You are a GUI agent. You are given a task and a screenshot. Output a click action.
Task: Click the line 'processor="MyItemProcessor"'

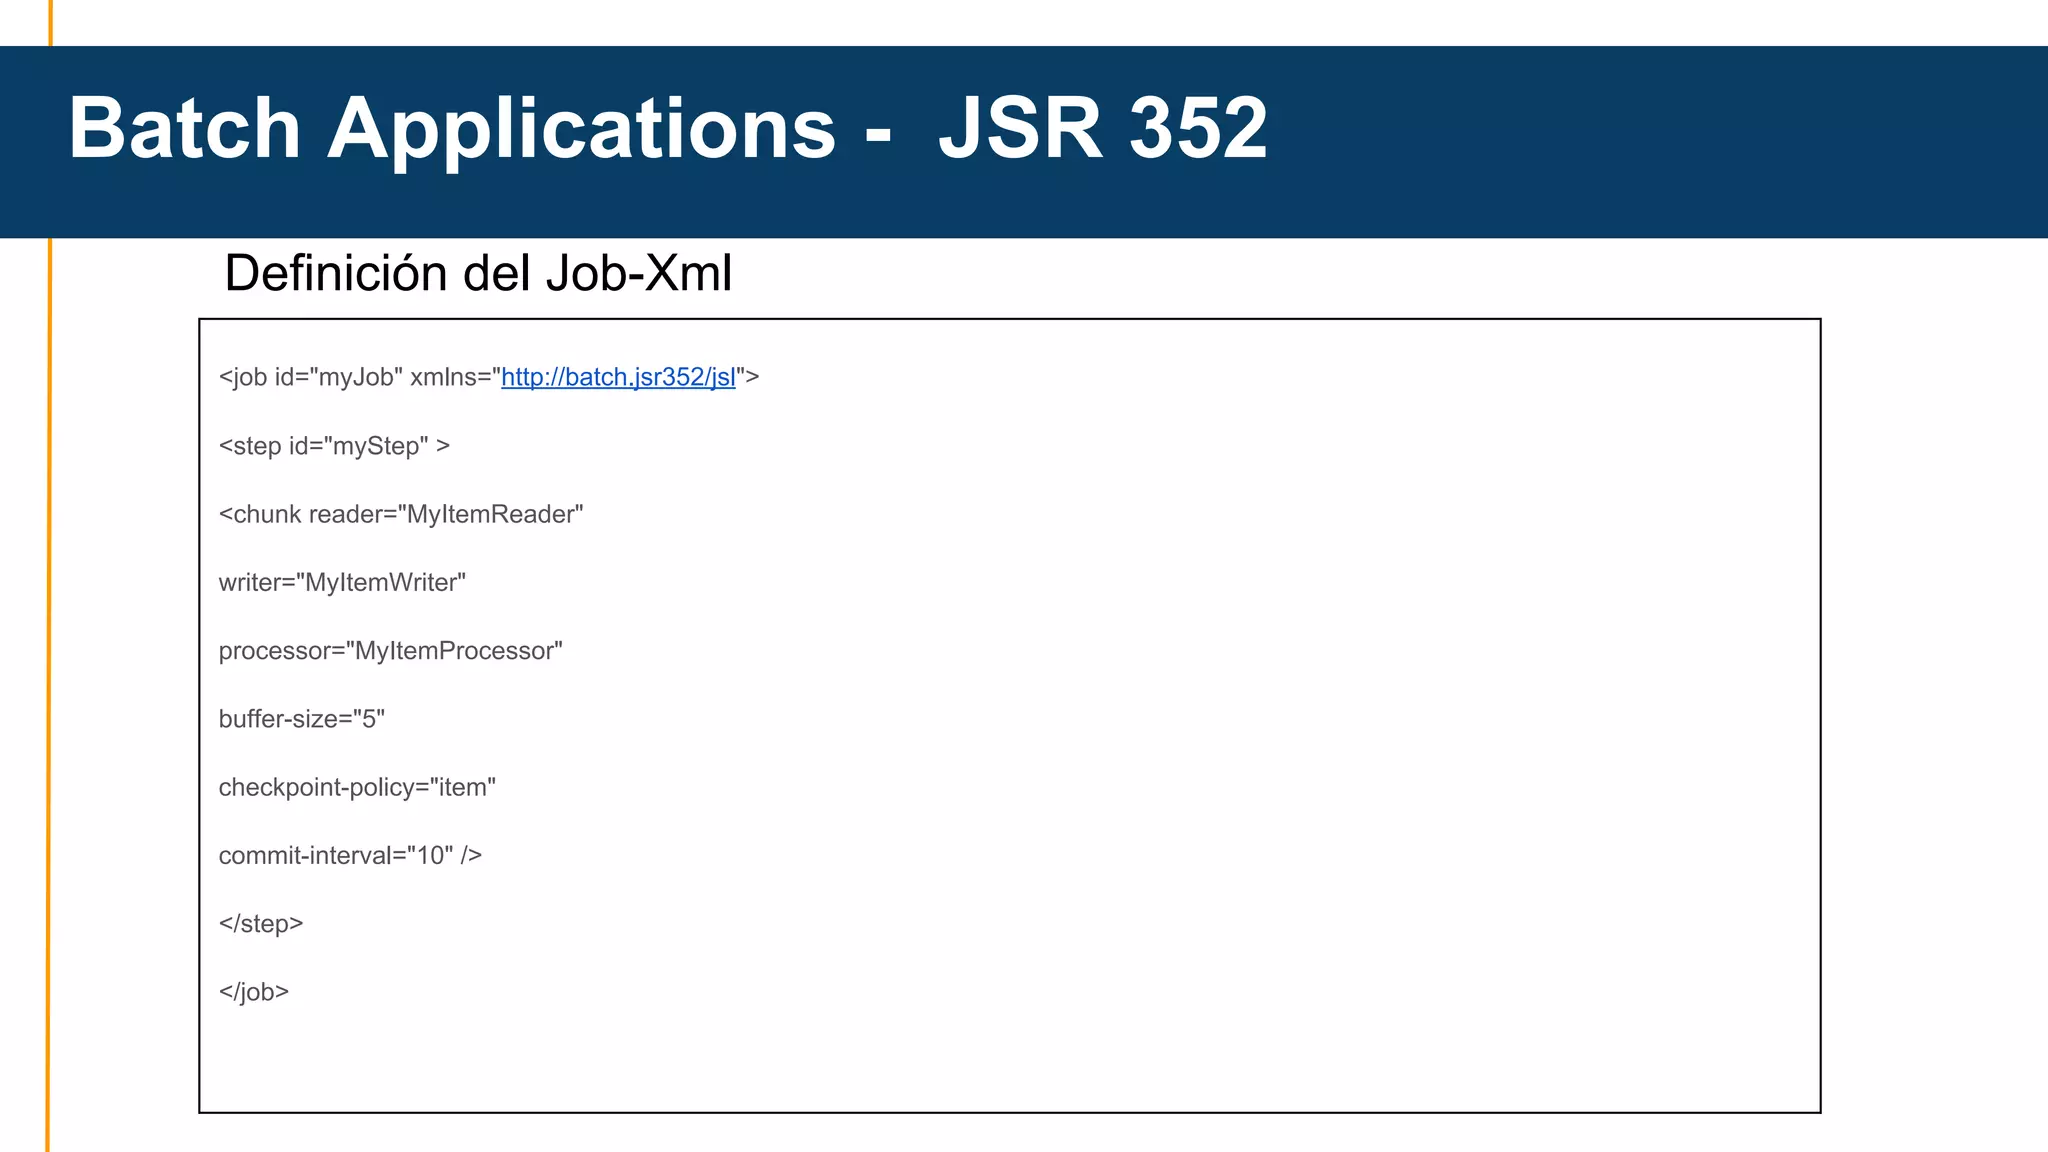[390, 651]
